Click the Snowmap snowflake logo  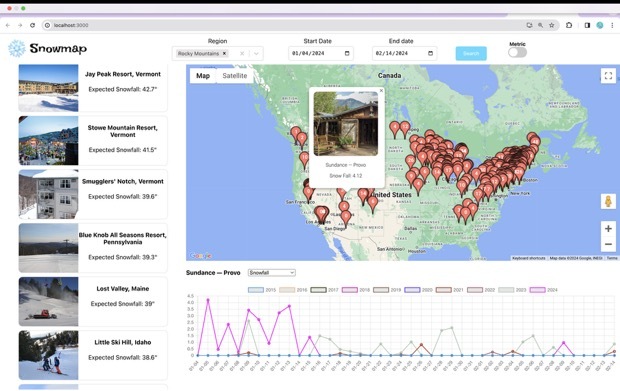point(17,48)
